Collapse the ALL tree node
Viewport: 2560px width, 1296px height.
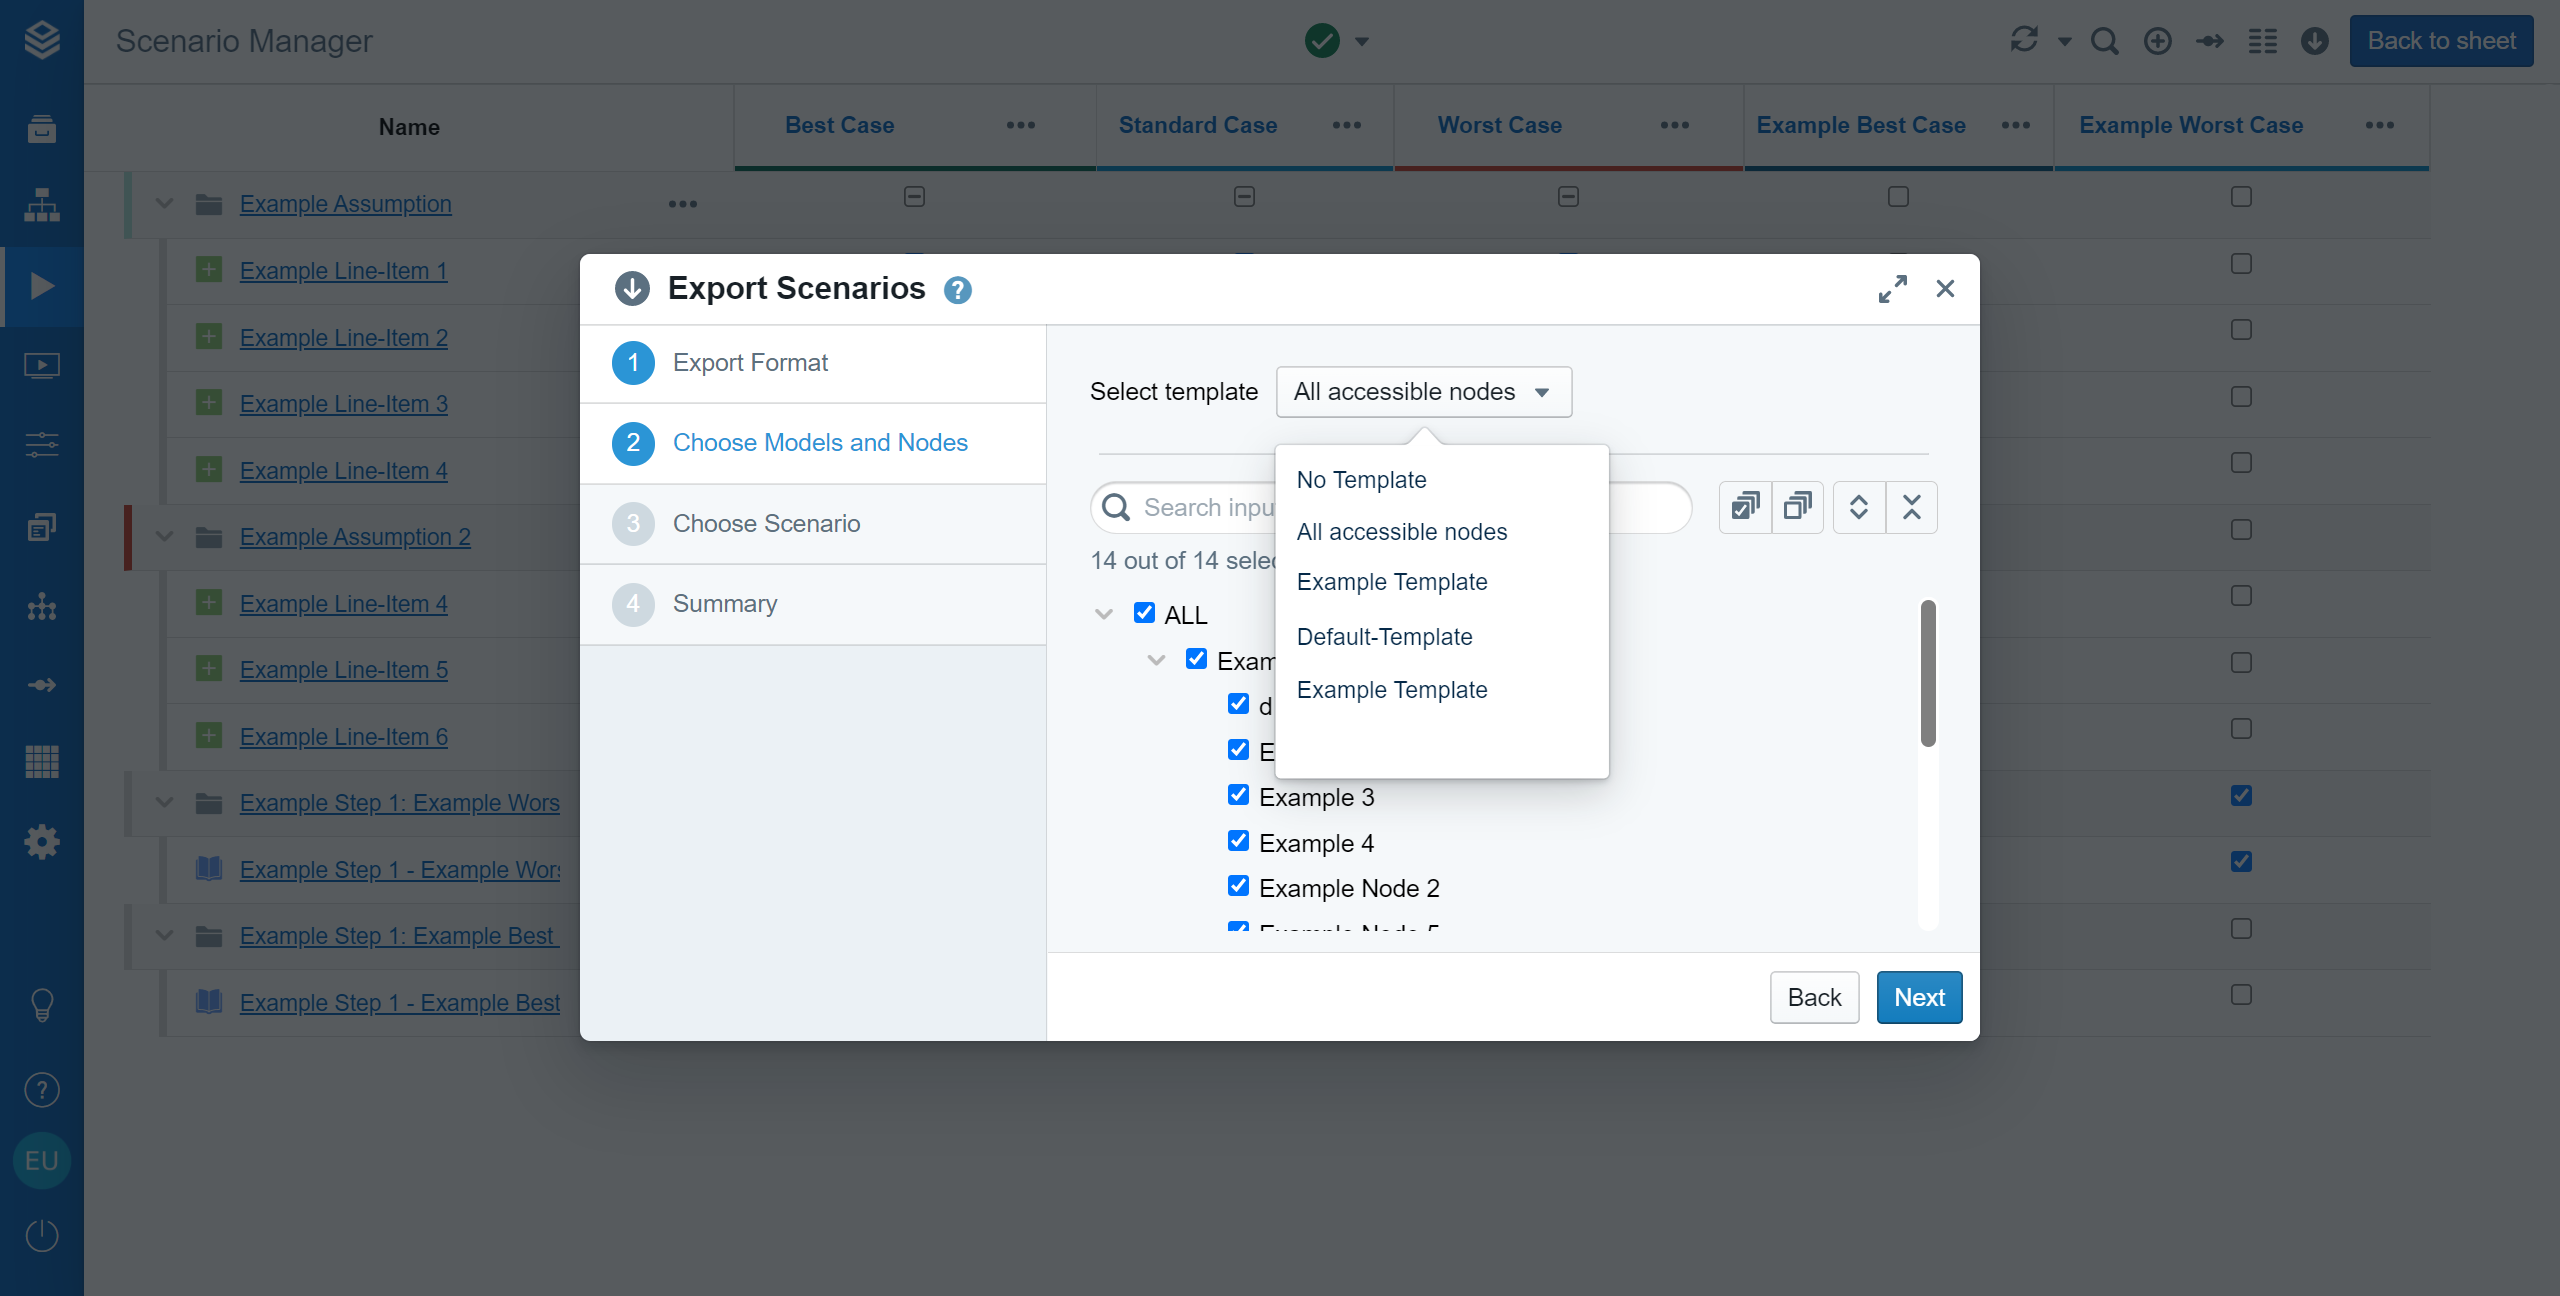pos(1104,614)
